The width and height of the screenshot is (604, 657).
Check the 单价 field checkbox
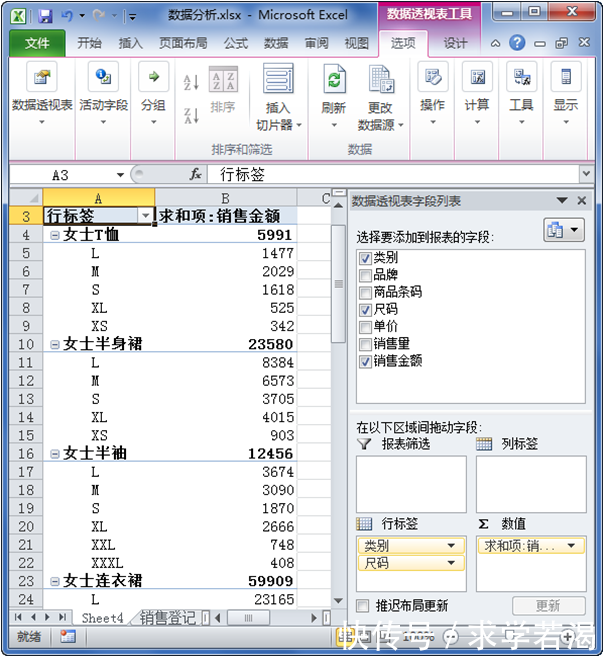[365, 327]
